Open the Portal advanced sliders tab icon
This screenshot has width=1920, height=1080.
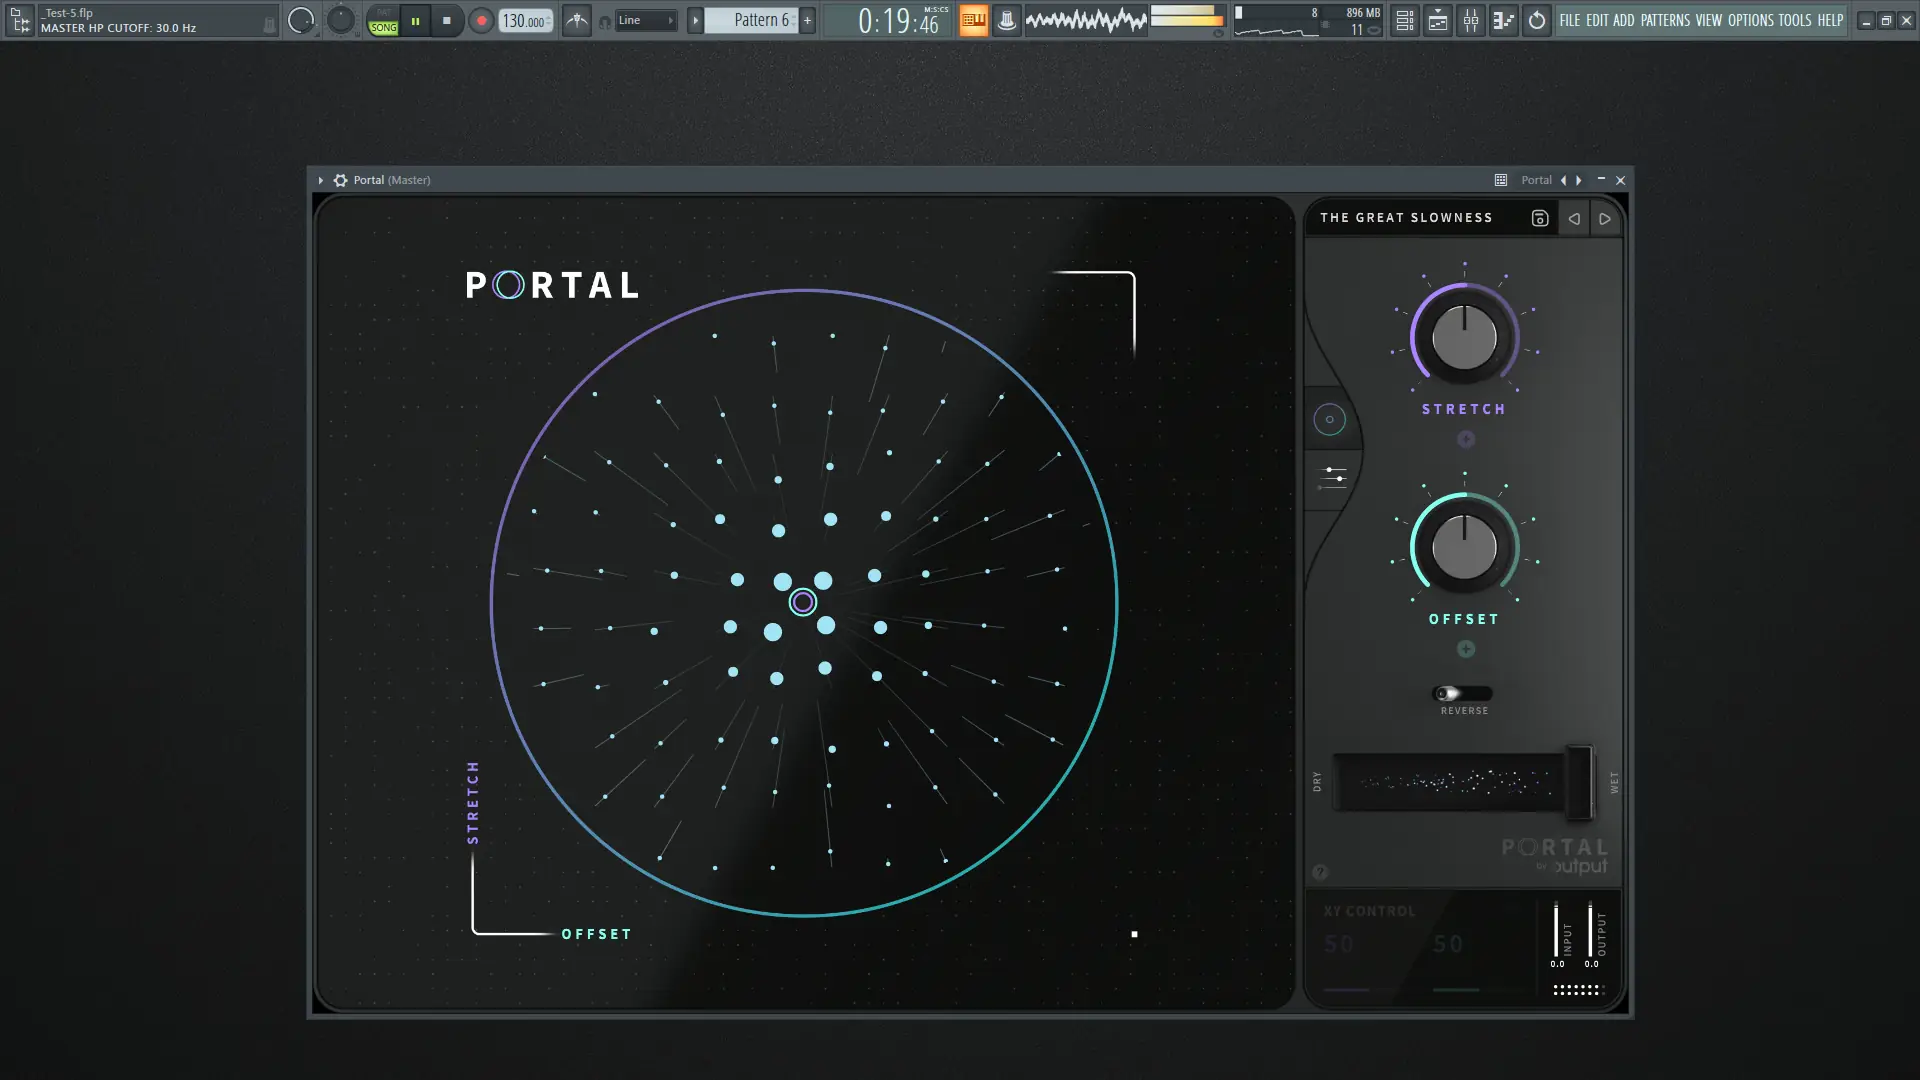point(1333,477)
